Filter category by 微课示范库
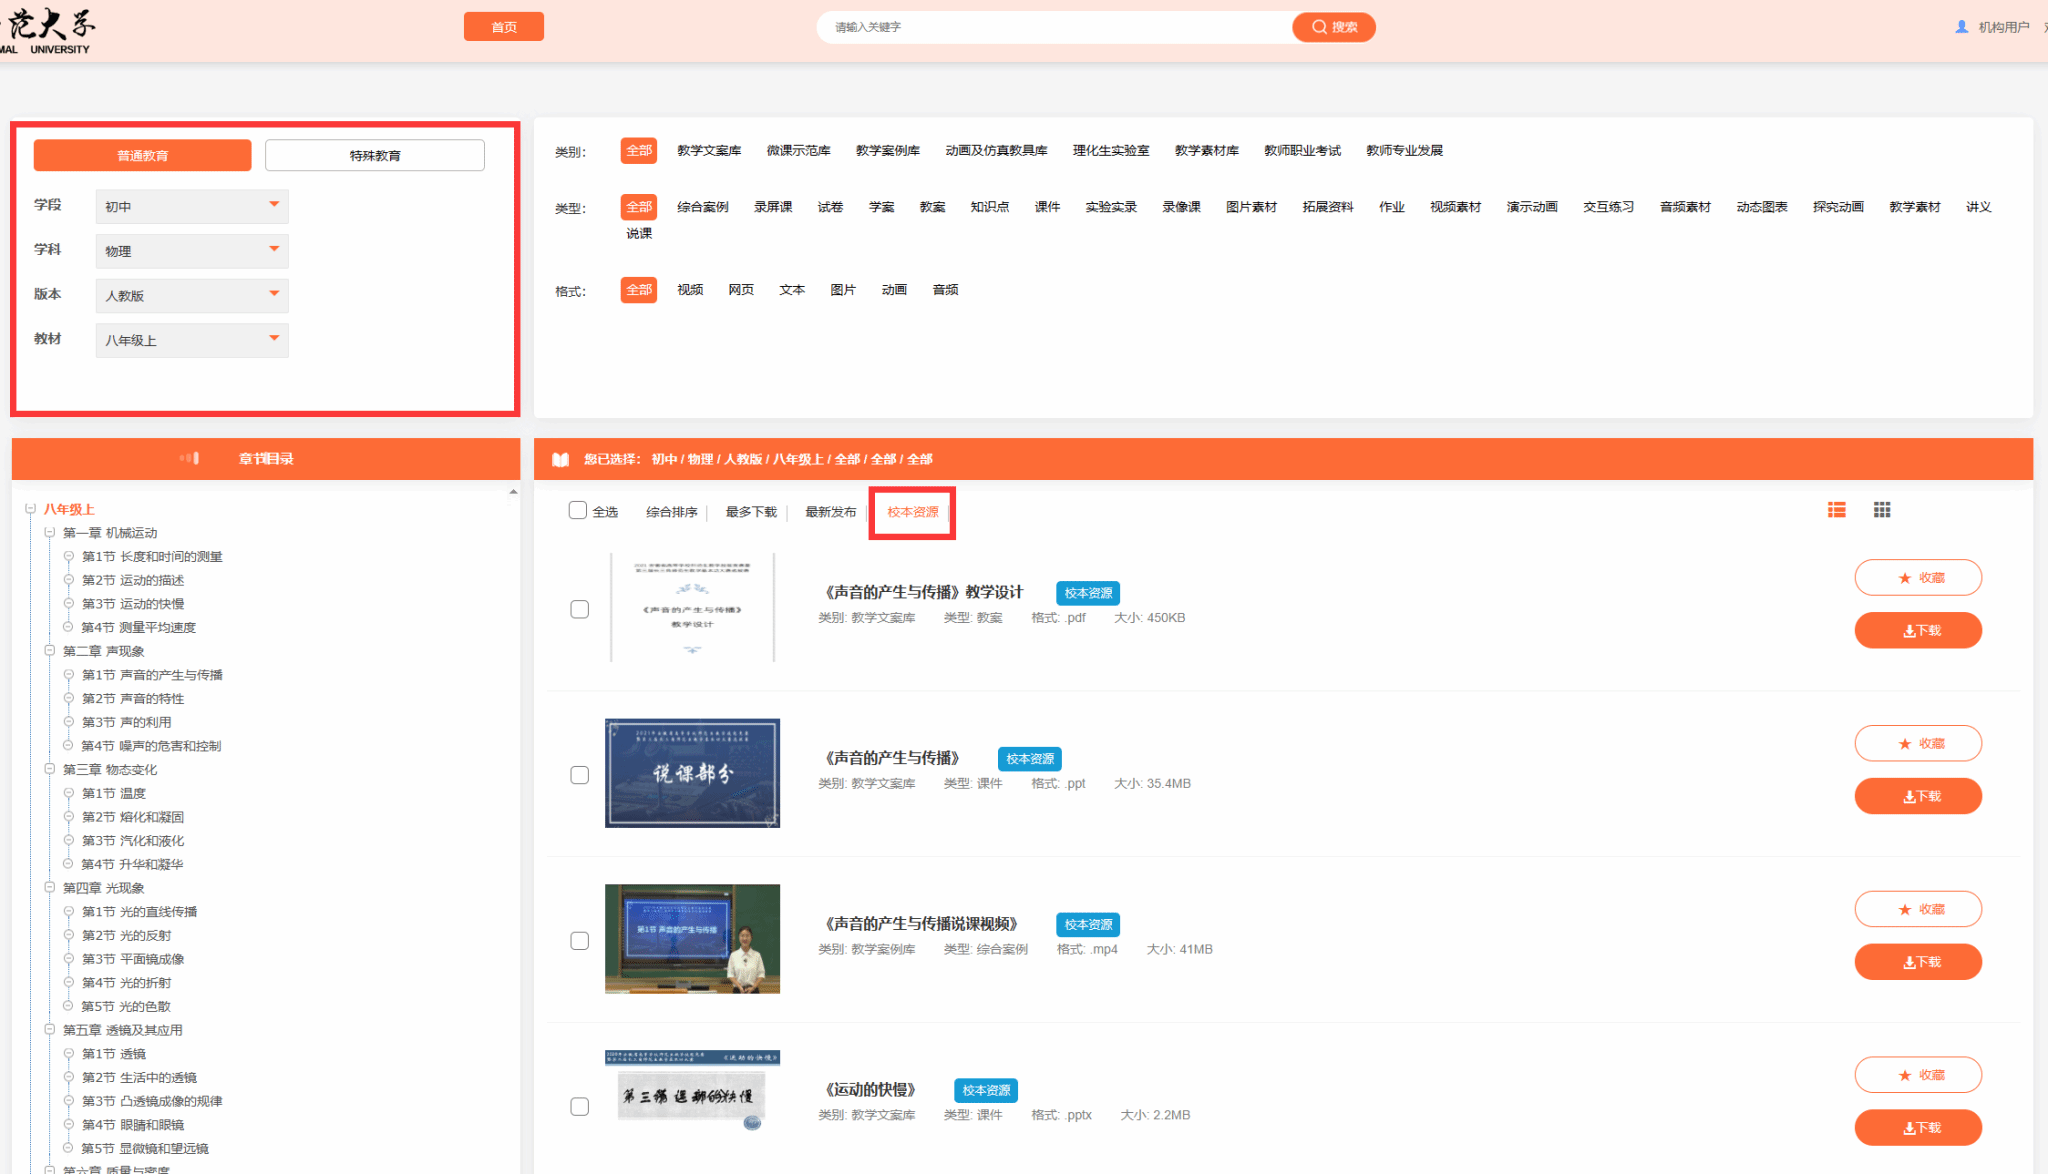Viewport: 2048px width, 1174px height. pos(798,151)
